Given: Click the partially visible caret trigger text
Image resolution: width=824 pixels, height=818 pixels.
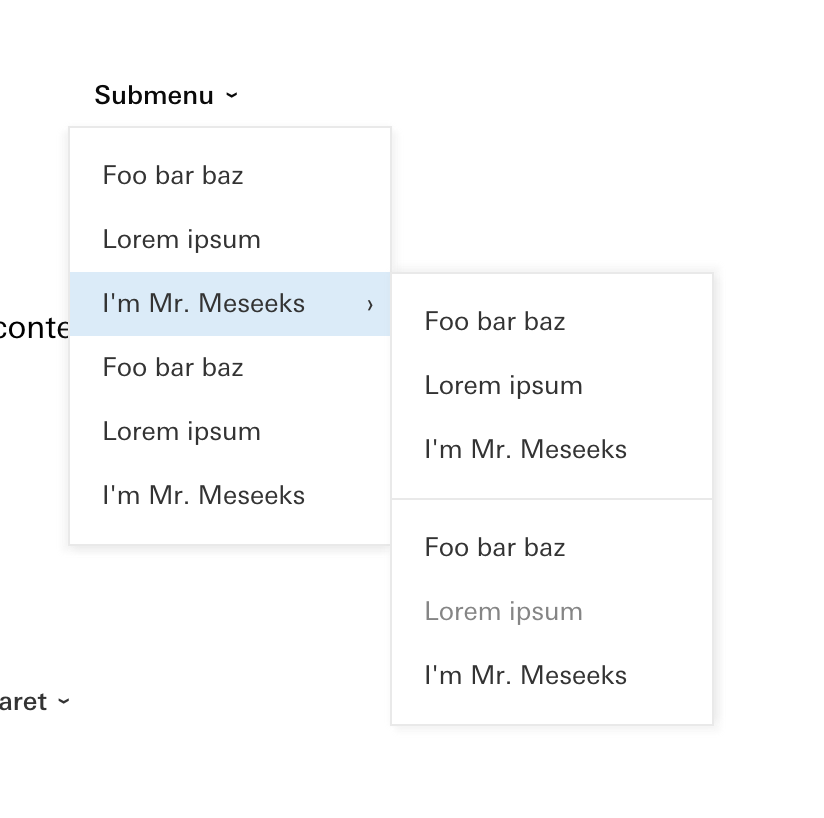Looking at the screenshot, I should click(x=25, y=702).
